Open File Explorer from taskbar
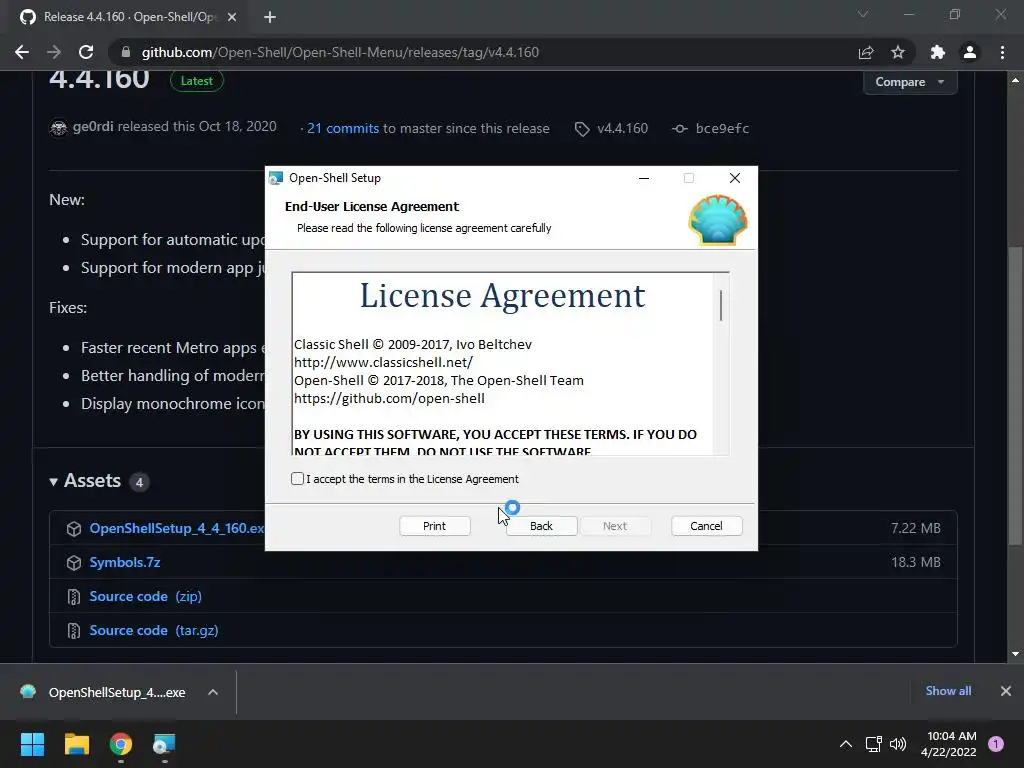This screenshot has height=768, width=1024. pos(76,744)
